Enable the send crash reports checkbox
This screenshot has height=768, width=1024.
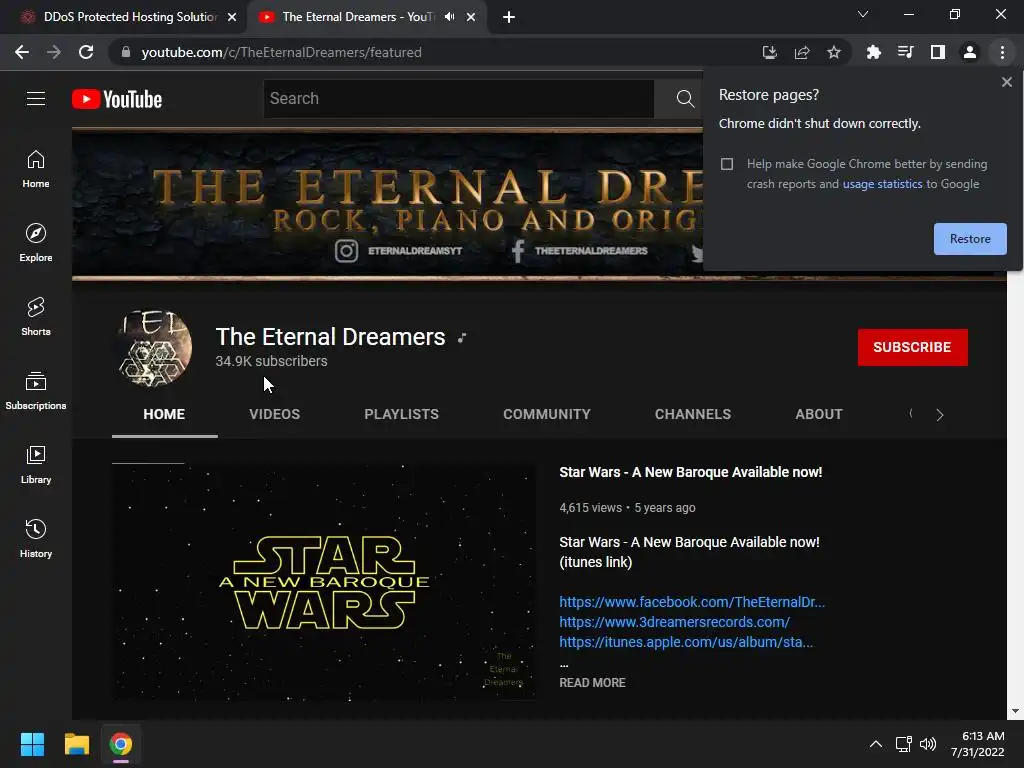pos(727,164)
